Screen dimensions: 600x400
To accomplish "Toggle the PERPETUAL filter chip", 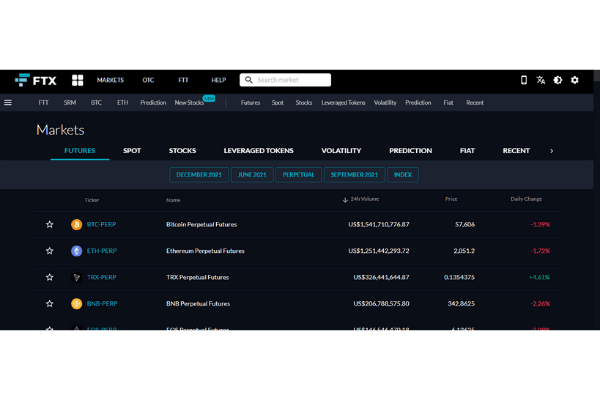I will (298, 174).
